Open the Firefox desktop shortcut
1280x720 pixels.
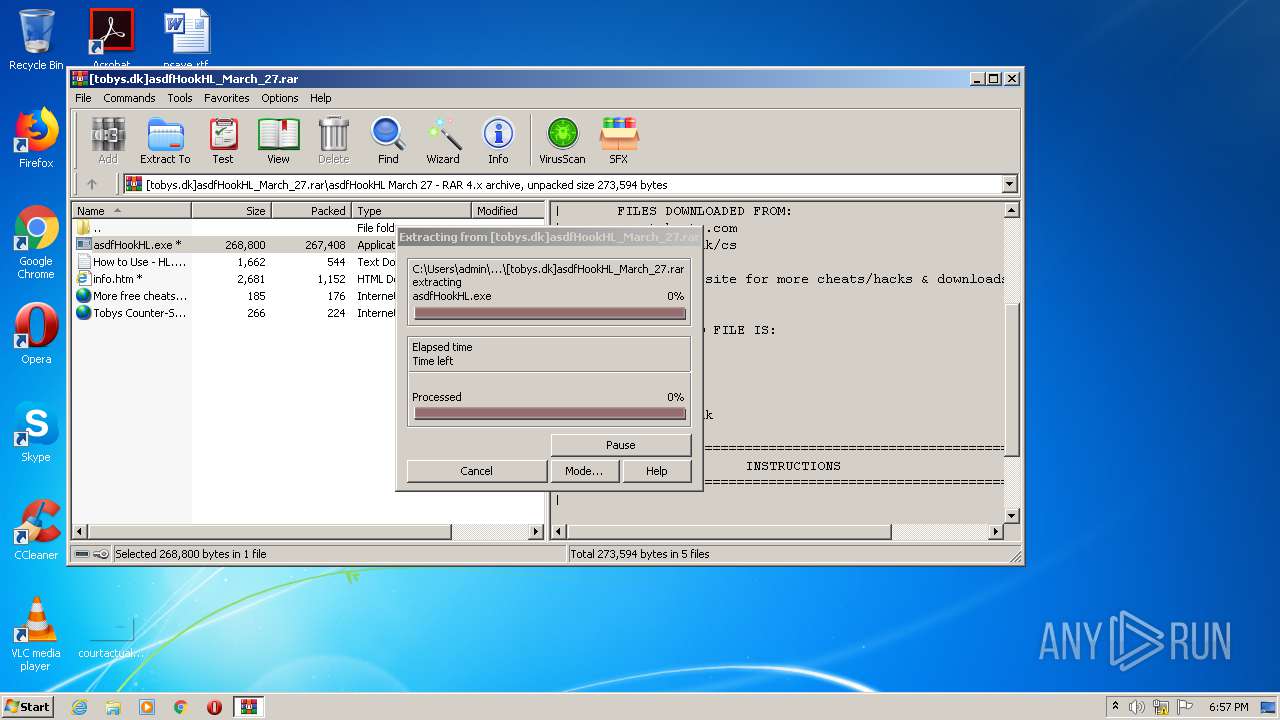coord(36,138)
